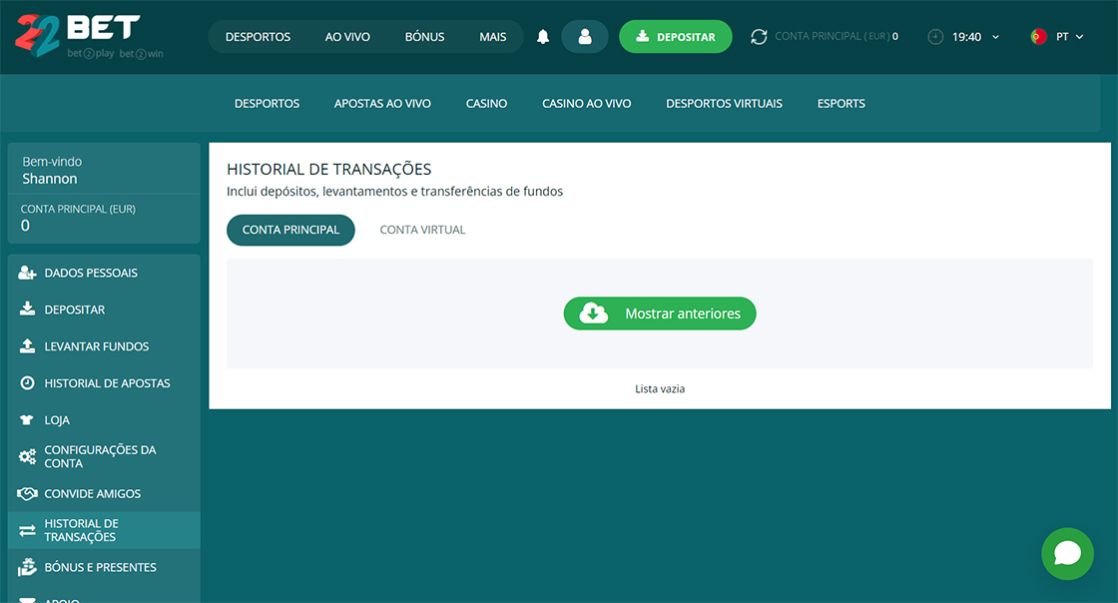Refresh the account balance with the sync icon
1118x603 pixels.
(x=761, y=35)
